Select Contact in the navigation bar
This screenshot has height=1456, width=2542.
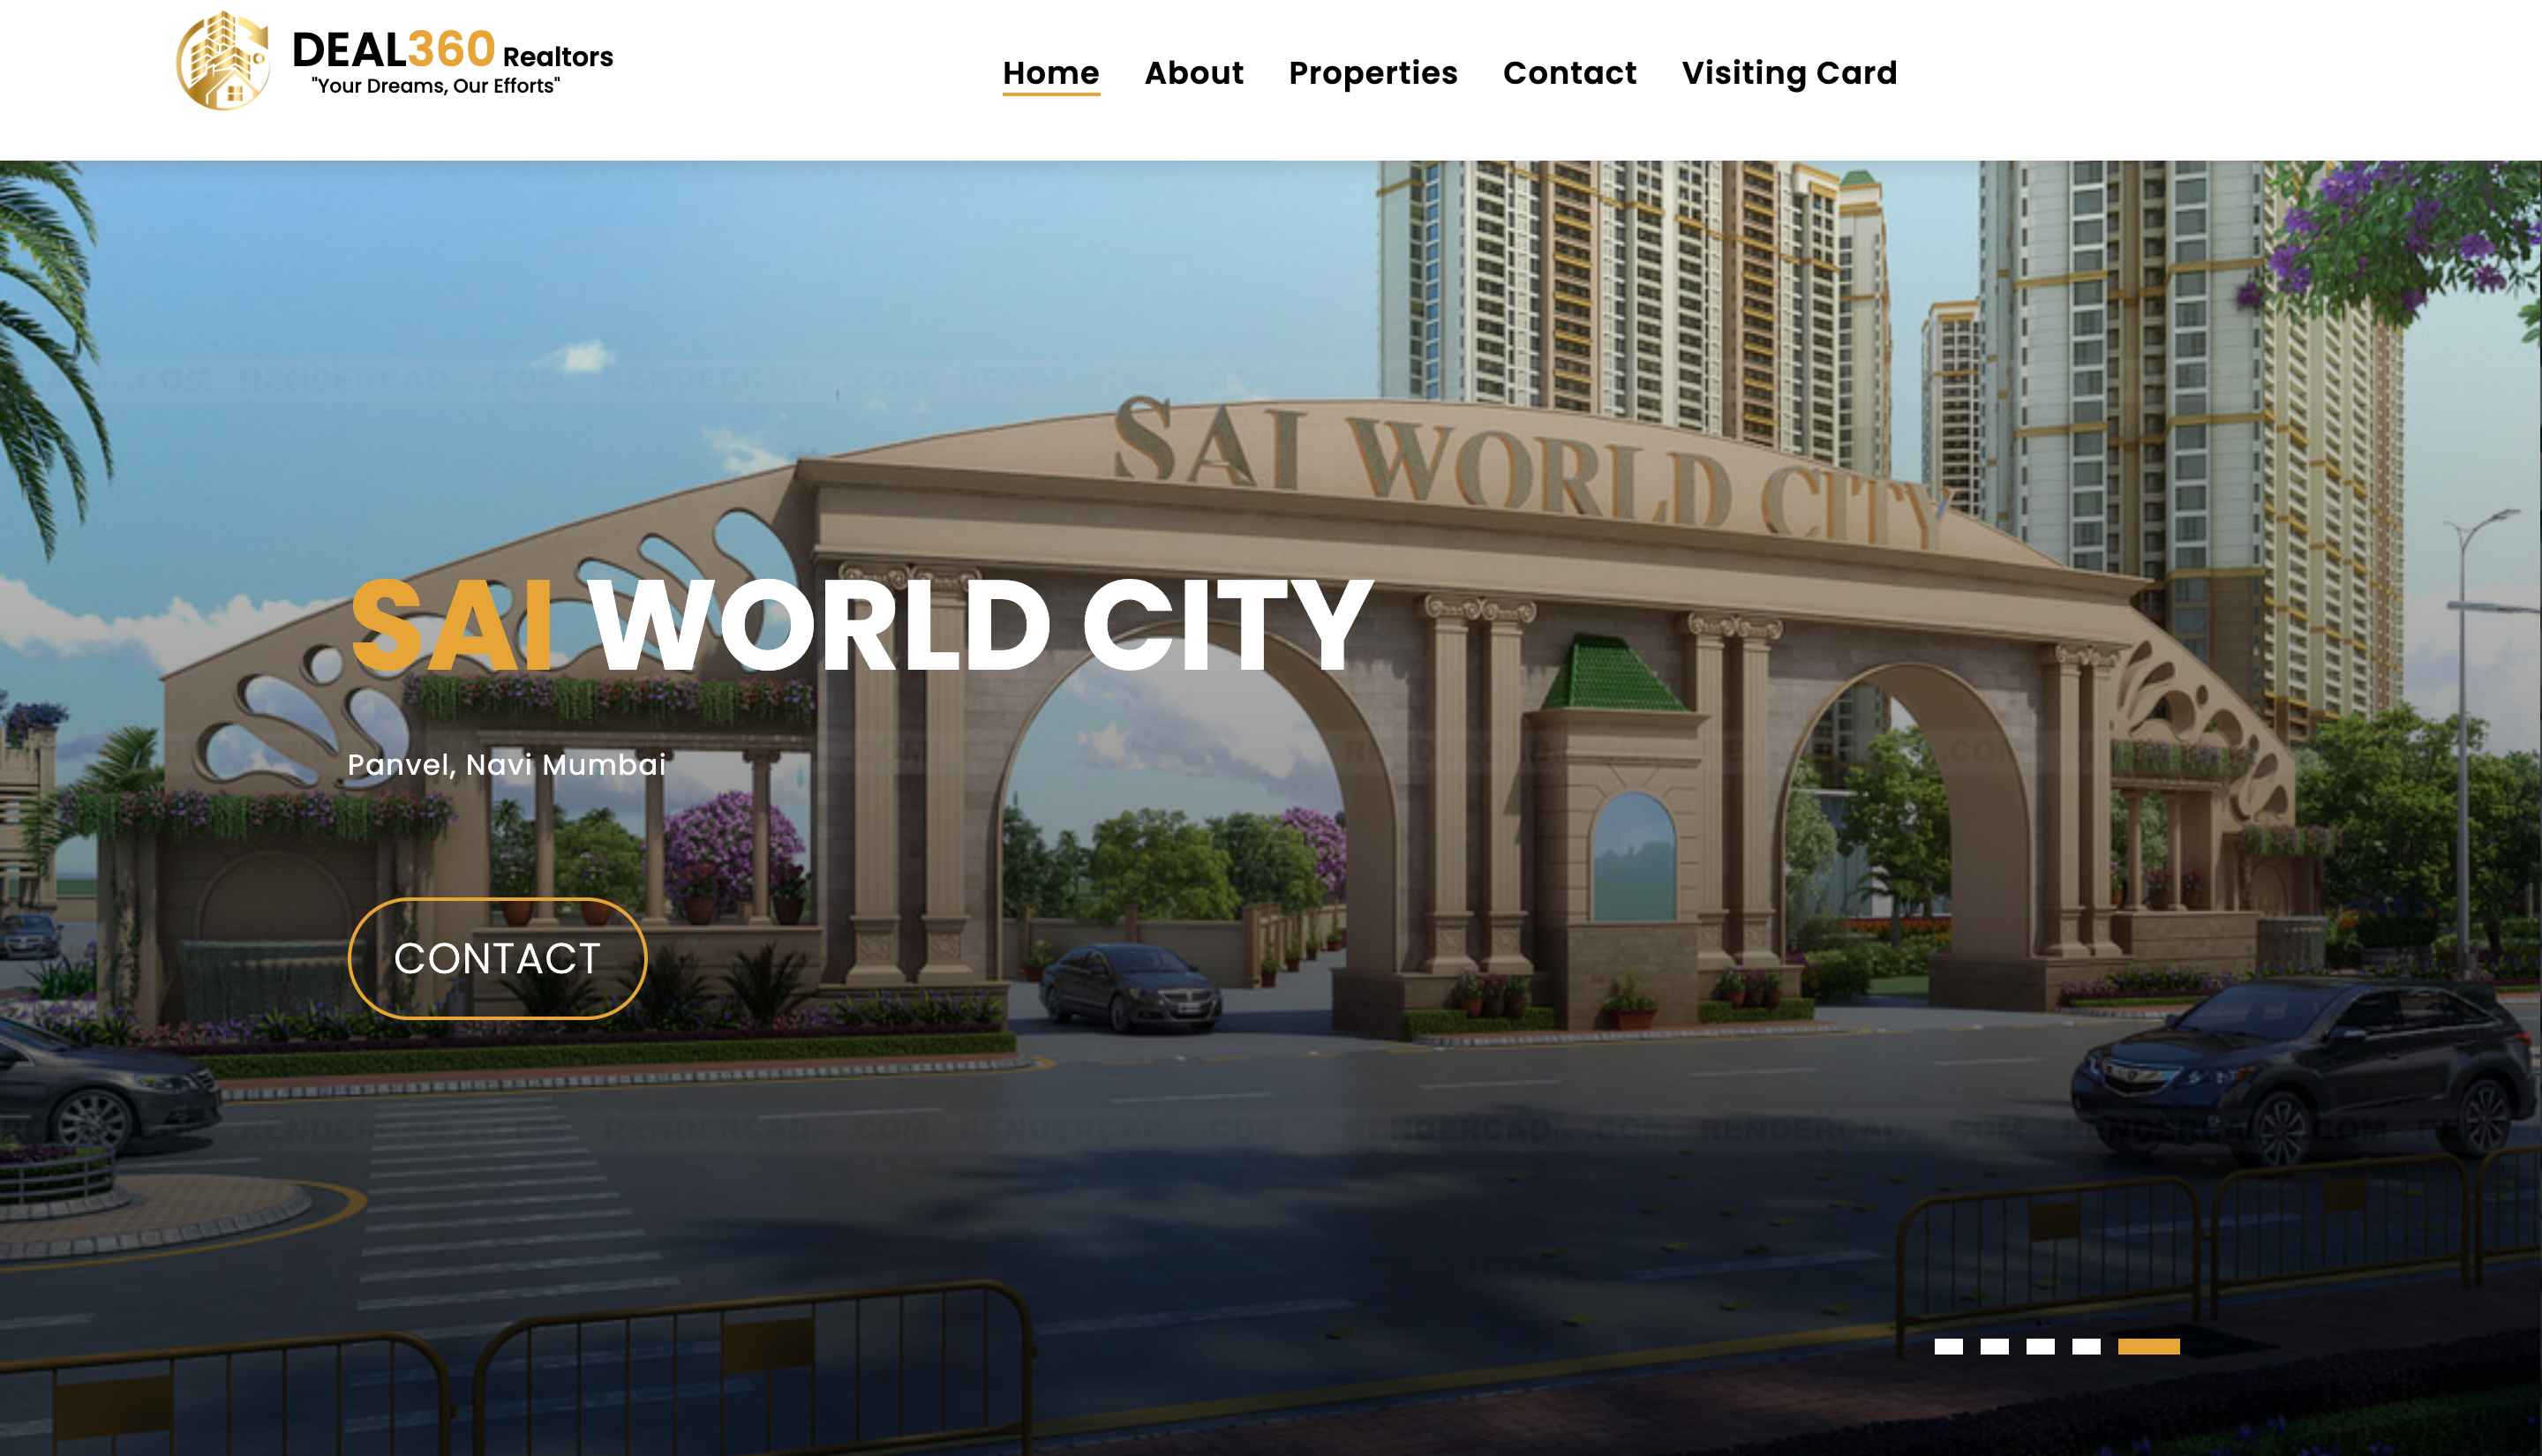pyautogui.click(x=1569, y=73)
